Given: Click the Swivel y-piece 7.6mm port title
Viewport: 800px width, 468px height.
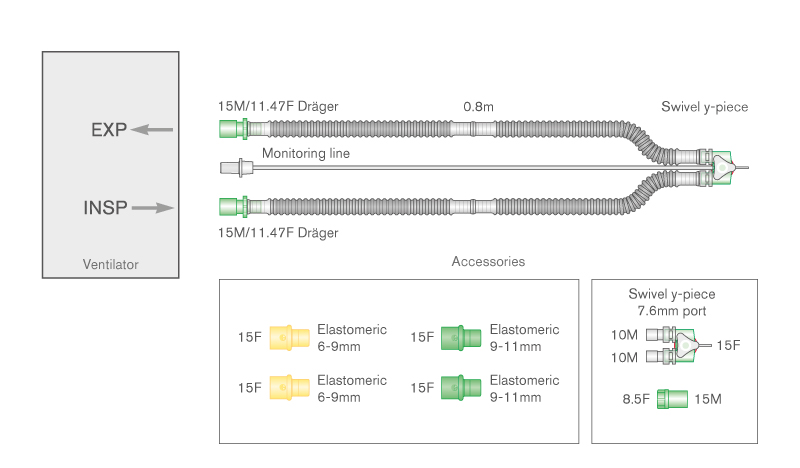Looking at the screenshot, I should tap(681, 302).
